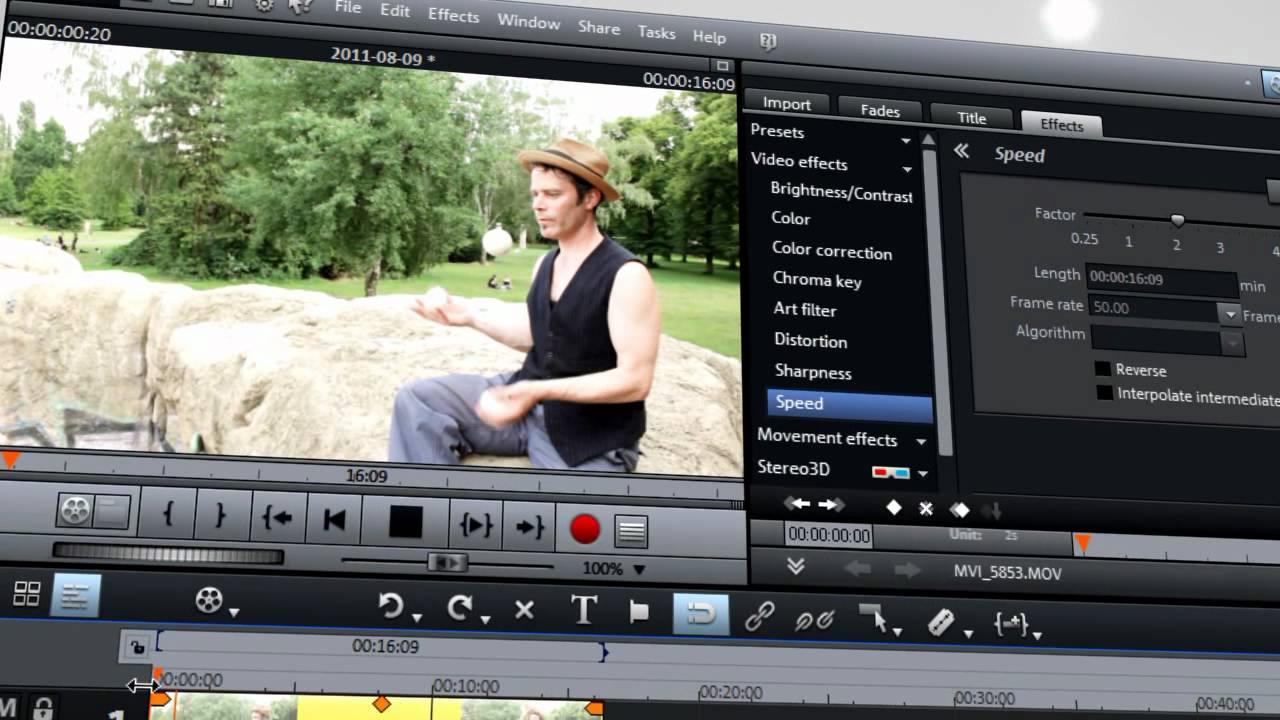Viewport: 1280px width, 720px height.
Task: Toggle the magnet snapping button
Action: [700, 614]
